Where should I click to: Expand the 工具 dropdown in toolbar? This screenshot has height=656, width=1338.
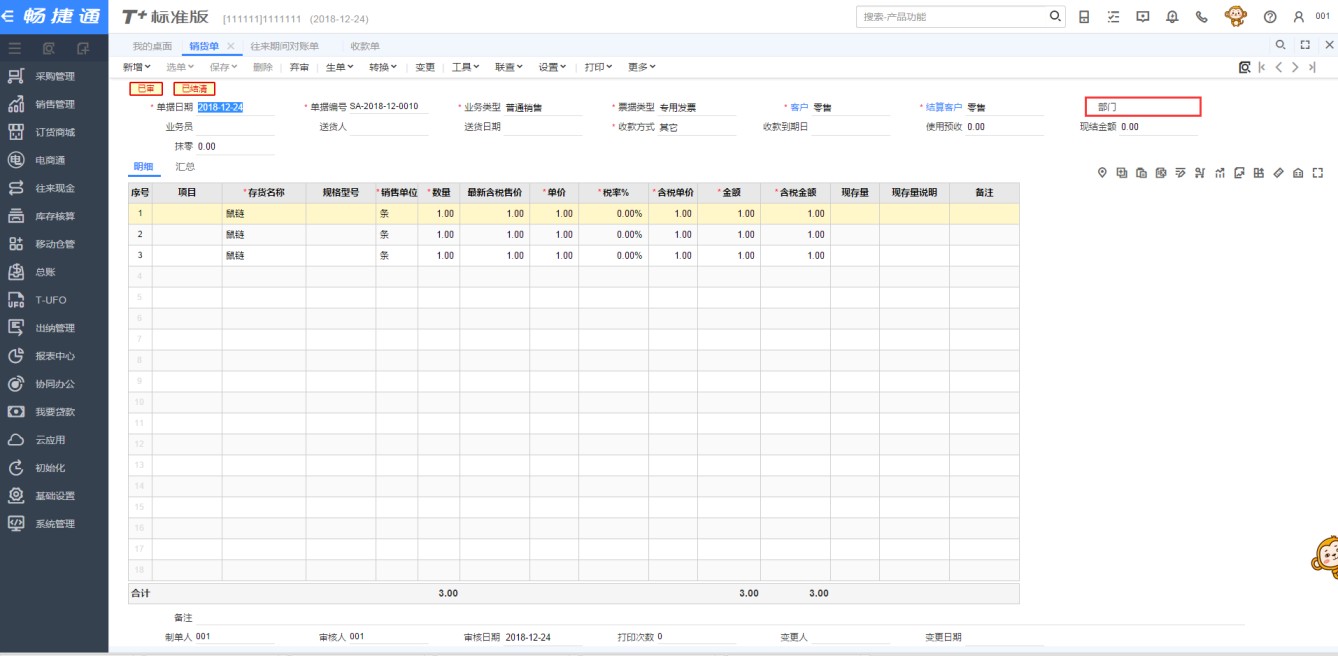click(465, 67)
